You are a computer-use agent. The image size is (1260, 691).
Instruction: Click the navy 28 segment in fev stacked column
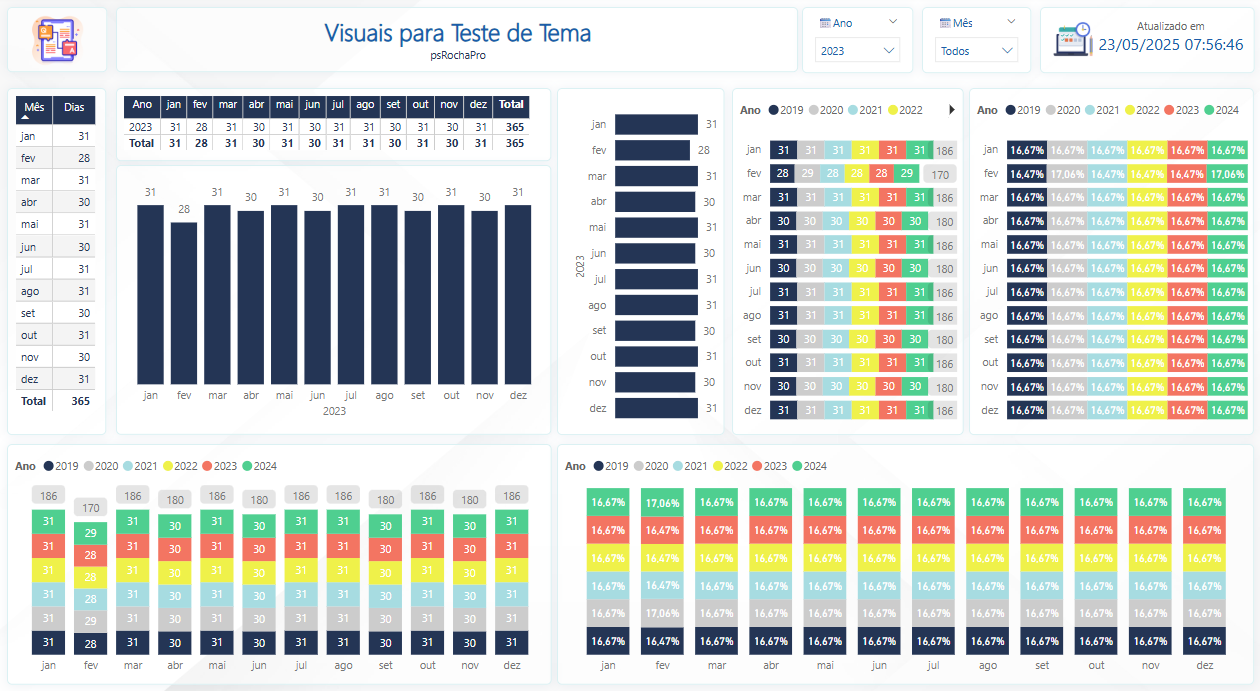89,644
